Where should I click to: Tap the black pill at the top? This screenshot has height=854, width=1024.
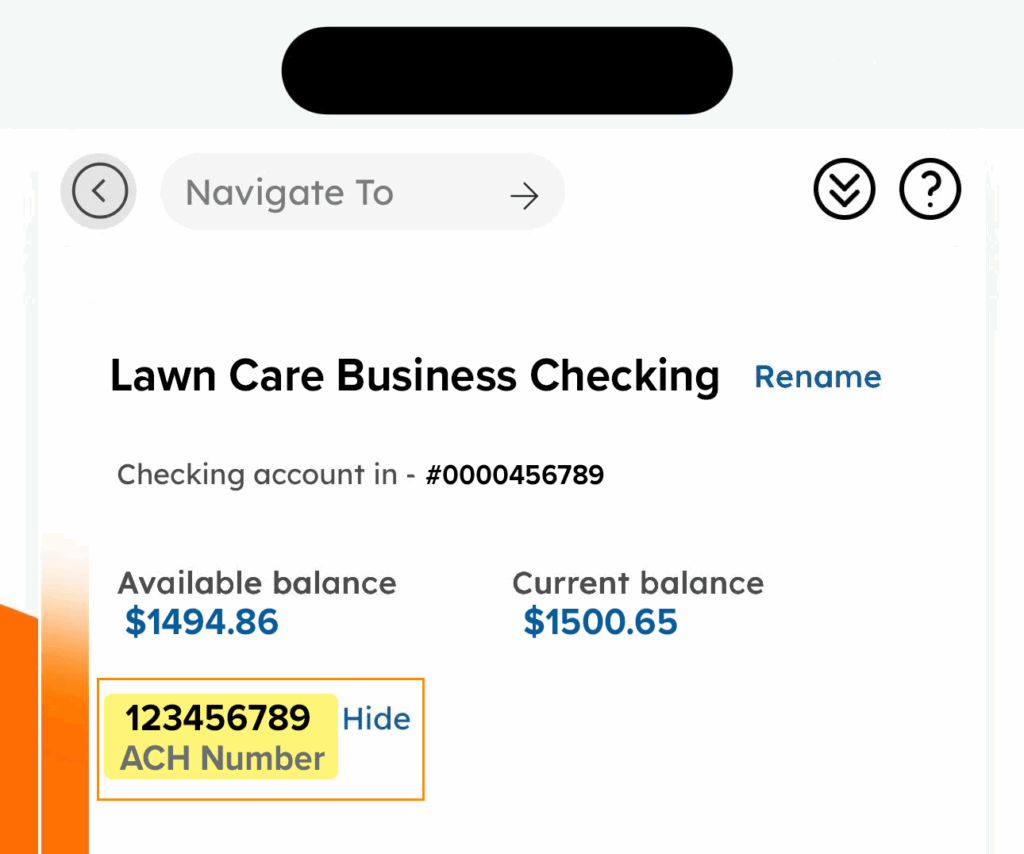(x=507, y=70)
